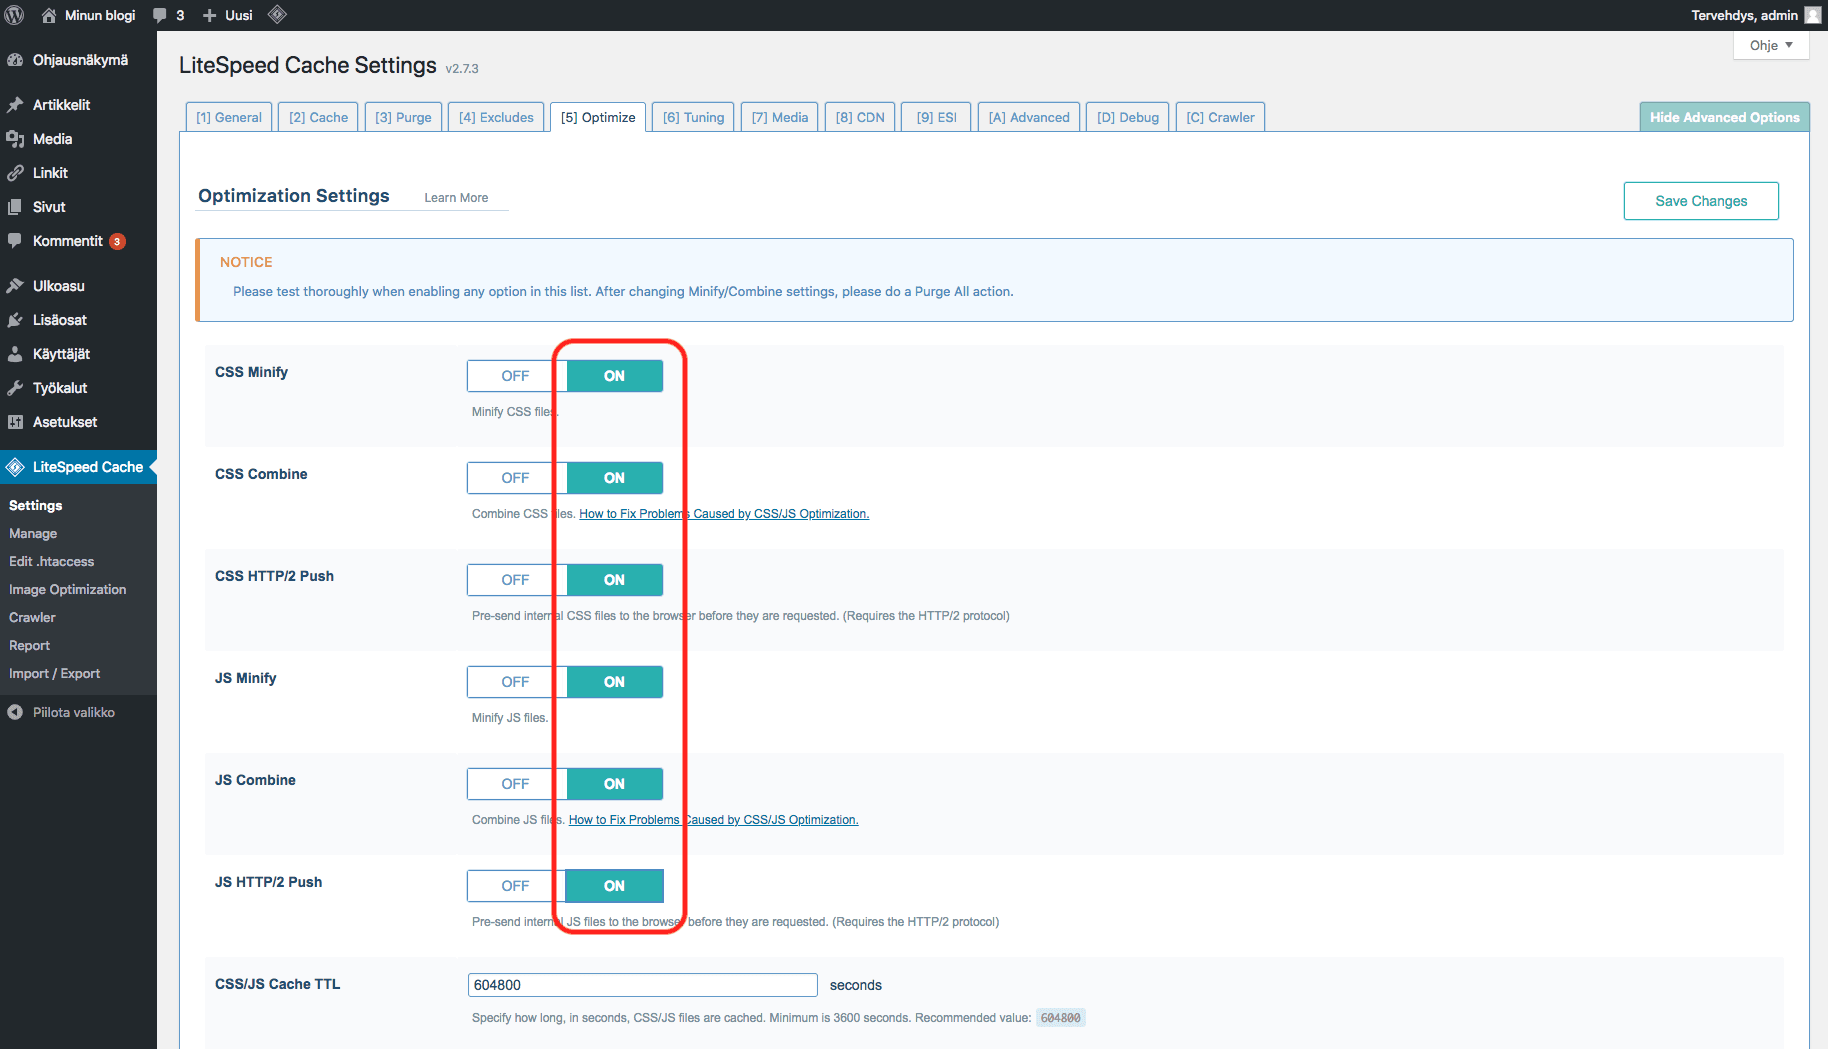Image resolution: width=1828 pixels, height=1049 pixels.
Task: Open the [6] Tuning tab
Action: [x=693, y=117]
